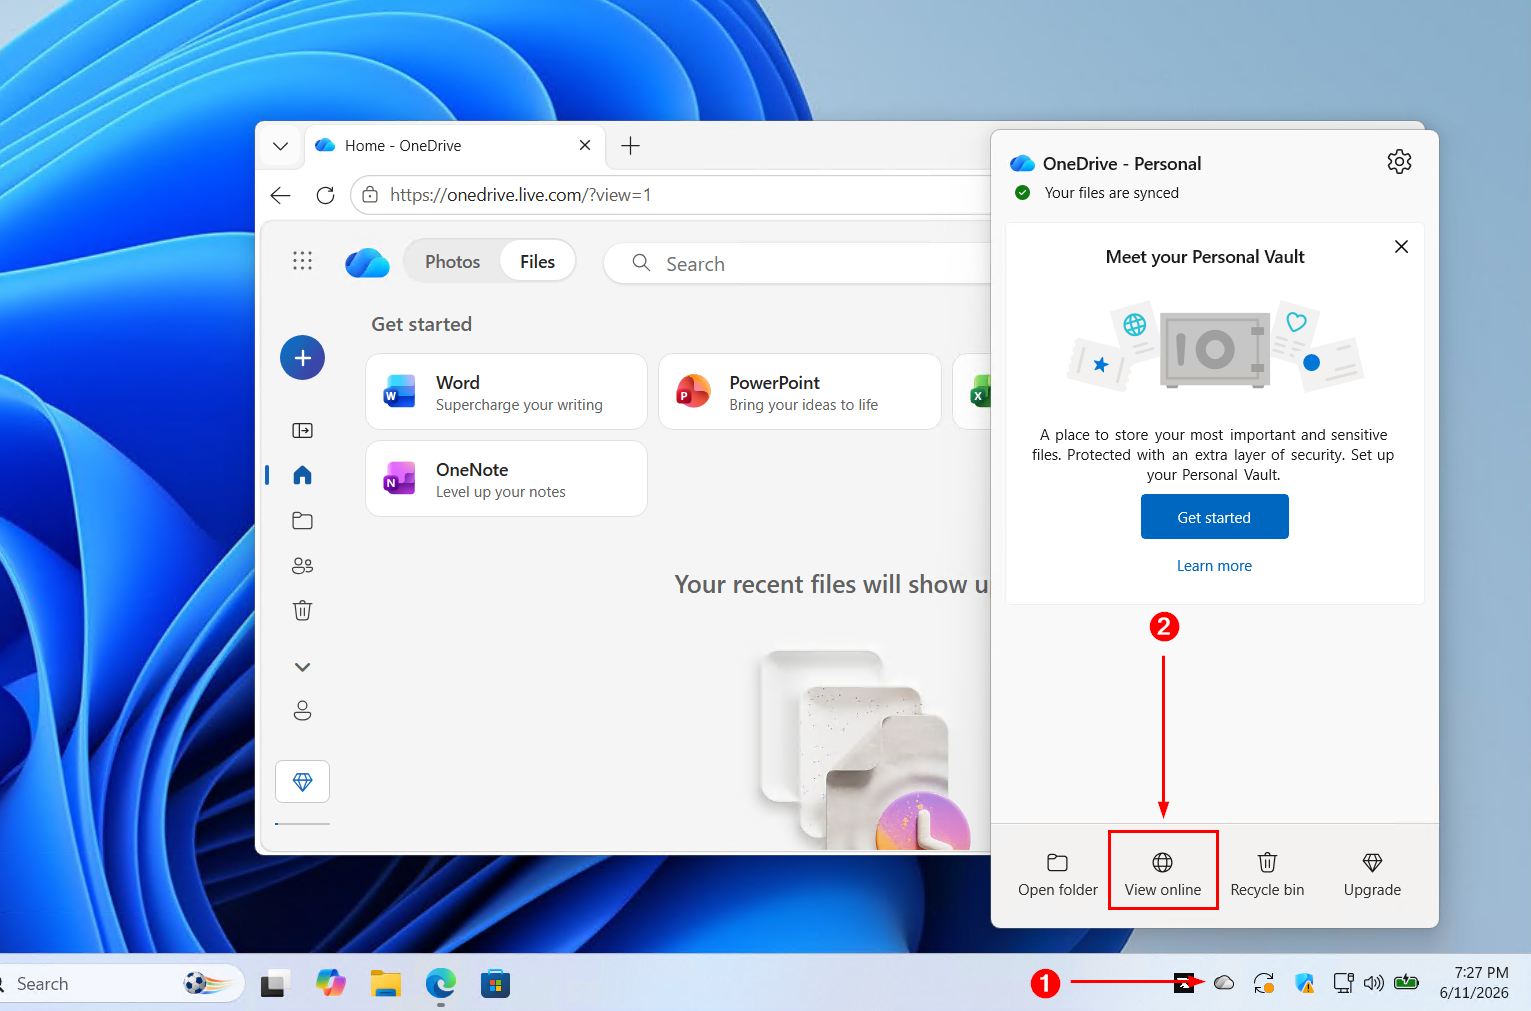Viewport: 1531px width, 1011px height.
Task: Click the battery charging tray icon
Action: tap(1406, 982)
